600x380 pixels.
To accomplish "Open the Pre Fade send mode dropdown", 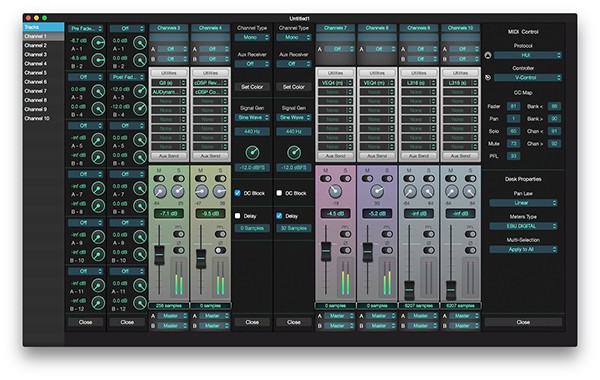I will pos(86,28).
